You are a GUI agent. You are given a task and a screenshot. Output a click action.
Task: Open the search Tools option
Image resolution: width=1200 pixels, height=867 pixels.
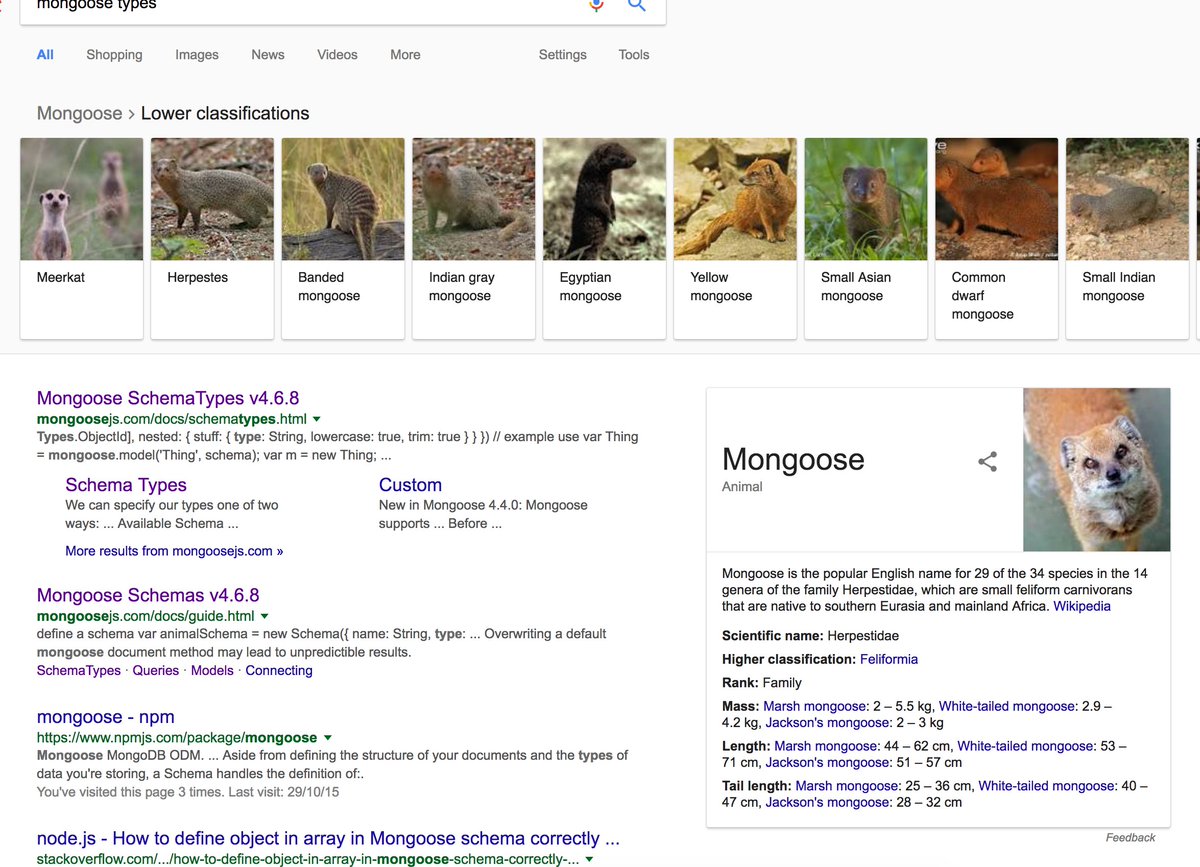pyautogui.click(x=634, y=55)
